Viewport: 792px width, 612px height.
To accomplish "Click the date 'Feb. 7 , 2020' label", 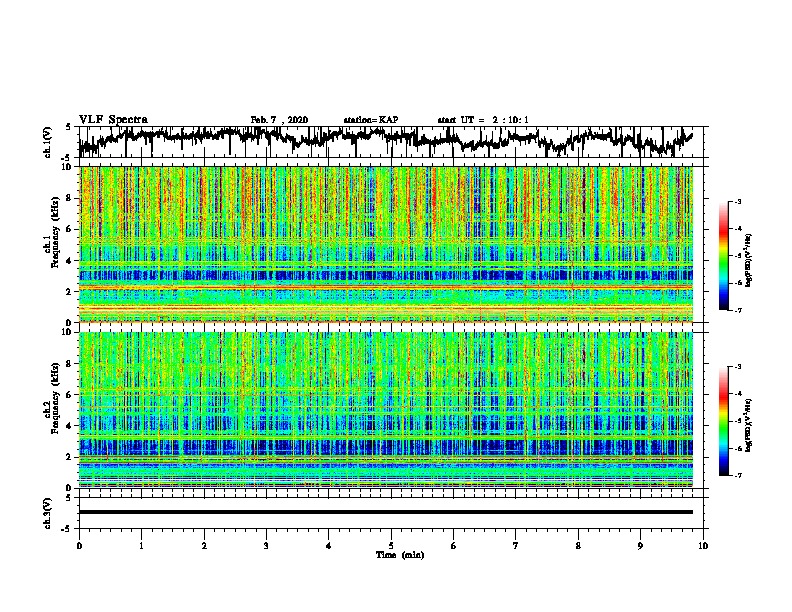I will pyautogui.click(x=279, y=120).
